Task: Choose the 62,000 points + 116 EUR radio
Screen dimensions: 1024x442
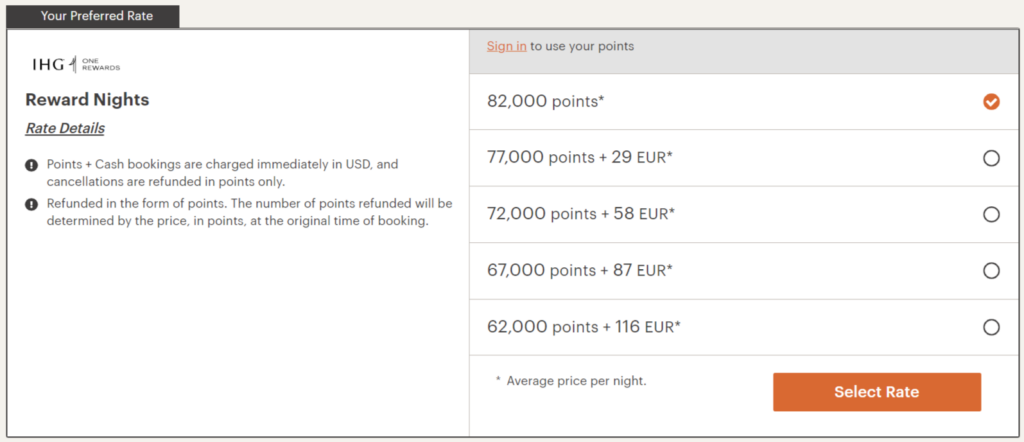Action: [991, 327]
